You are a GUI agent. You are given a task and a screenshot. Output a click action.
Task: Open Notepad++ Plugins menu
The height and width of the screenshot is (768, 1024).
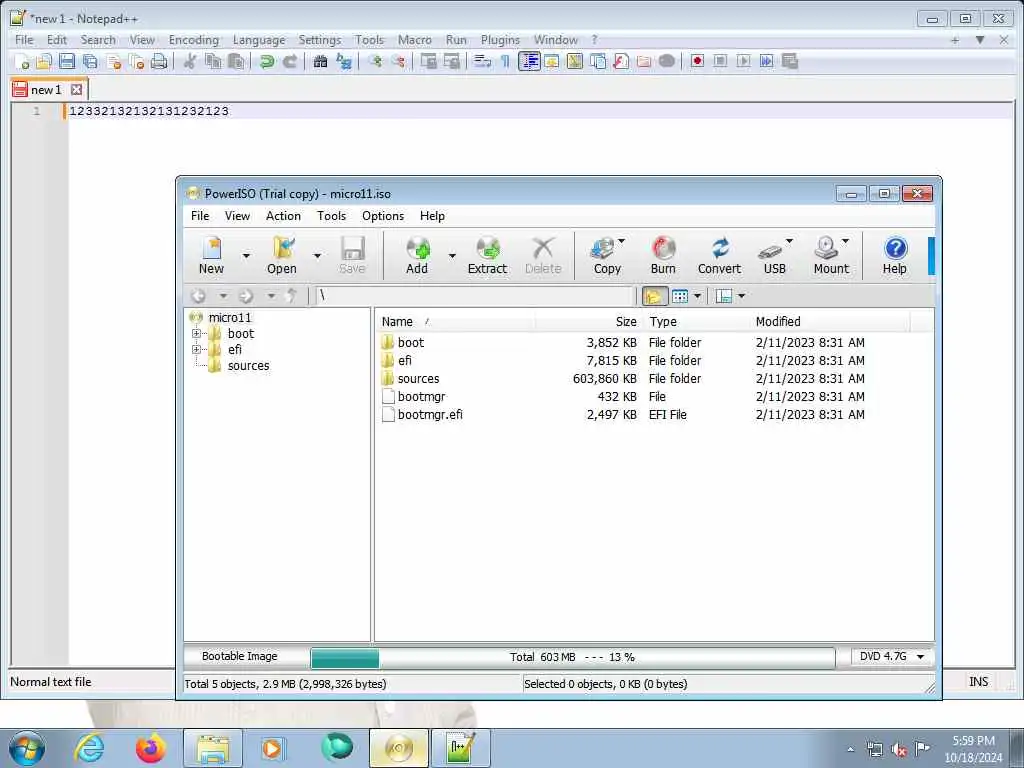[500, 40]
